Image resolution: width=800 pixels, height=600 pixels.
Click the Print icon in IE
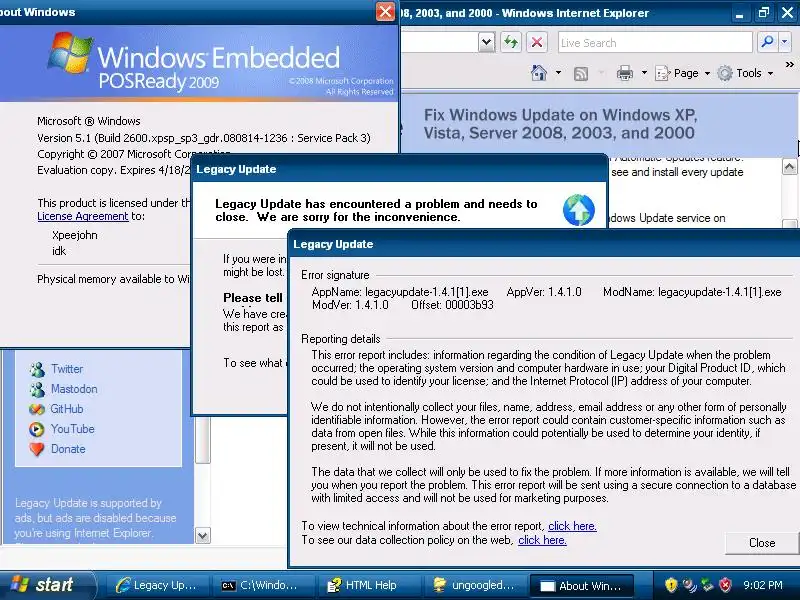click(x=624, y=73)
